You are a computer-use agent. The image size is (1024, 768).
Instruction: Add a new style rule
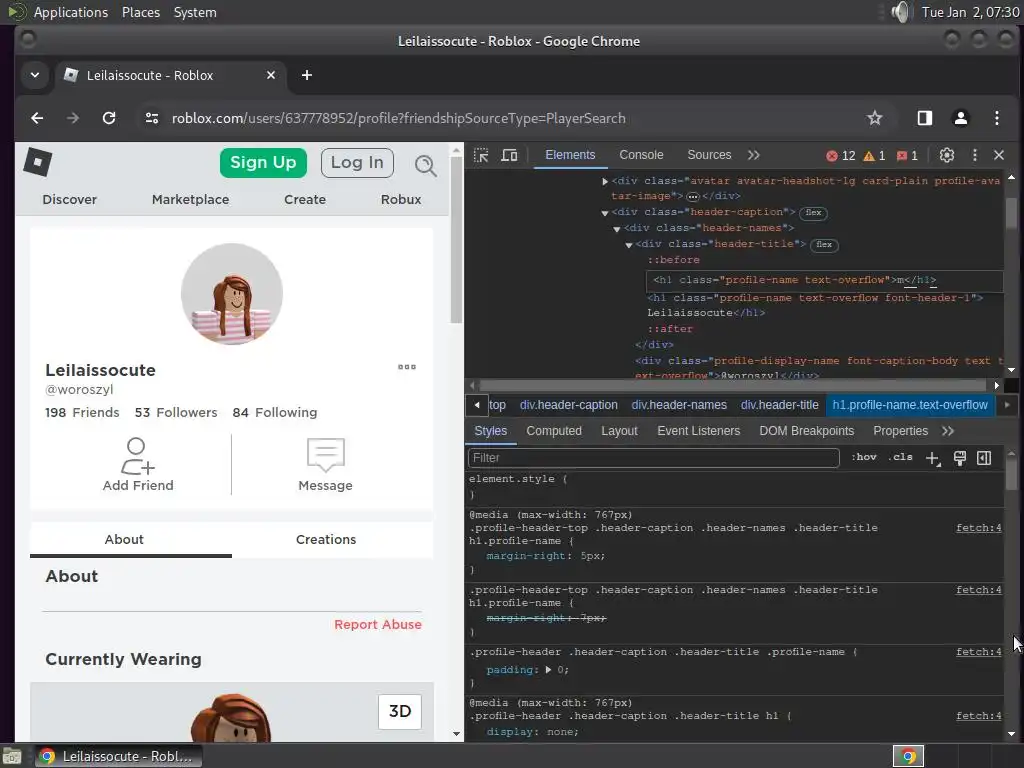pos(933,458)
